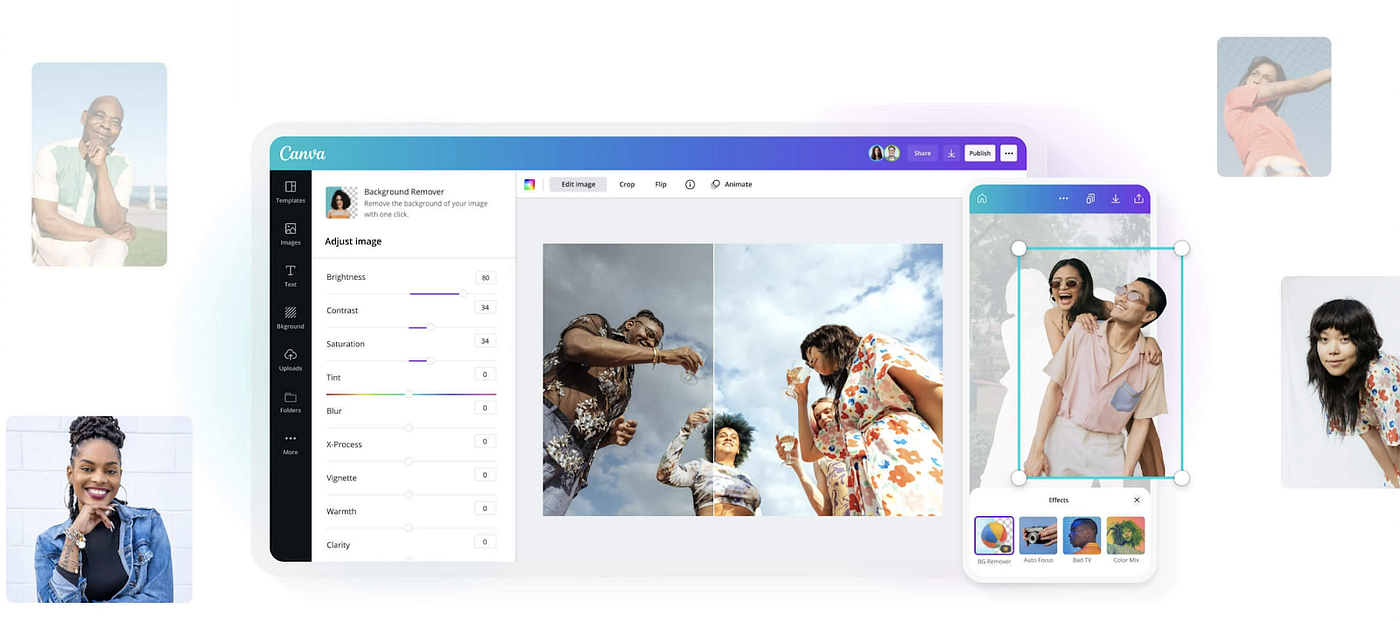Screen dimensions: 1400x621
Task: Click the download icon in the desktop header
Action: point(951,153)
